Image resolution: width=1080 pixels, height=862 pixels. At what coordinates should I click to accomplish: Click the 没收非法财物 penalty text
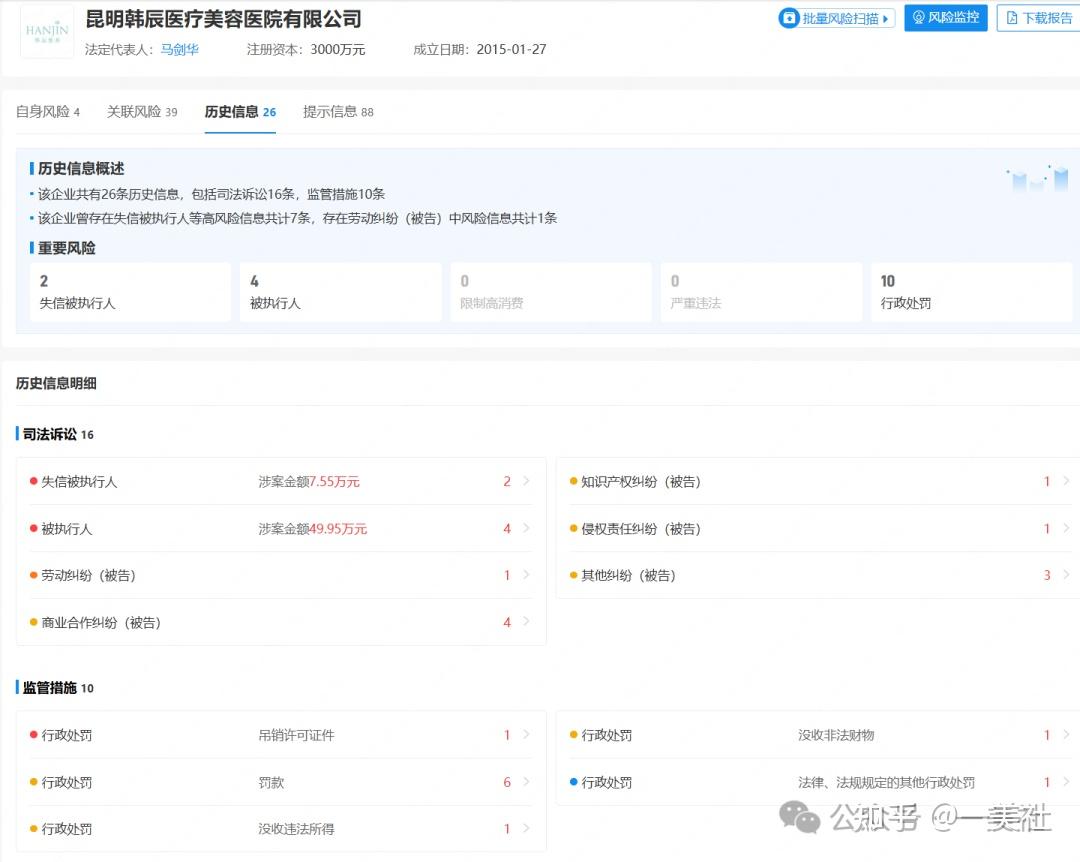836,735
